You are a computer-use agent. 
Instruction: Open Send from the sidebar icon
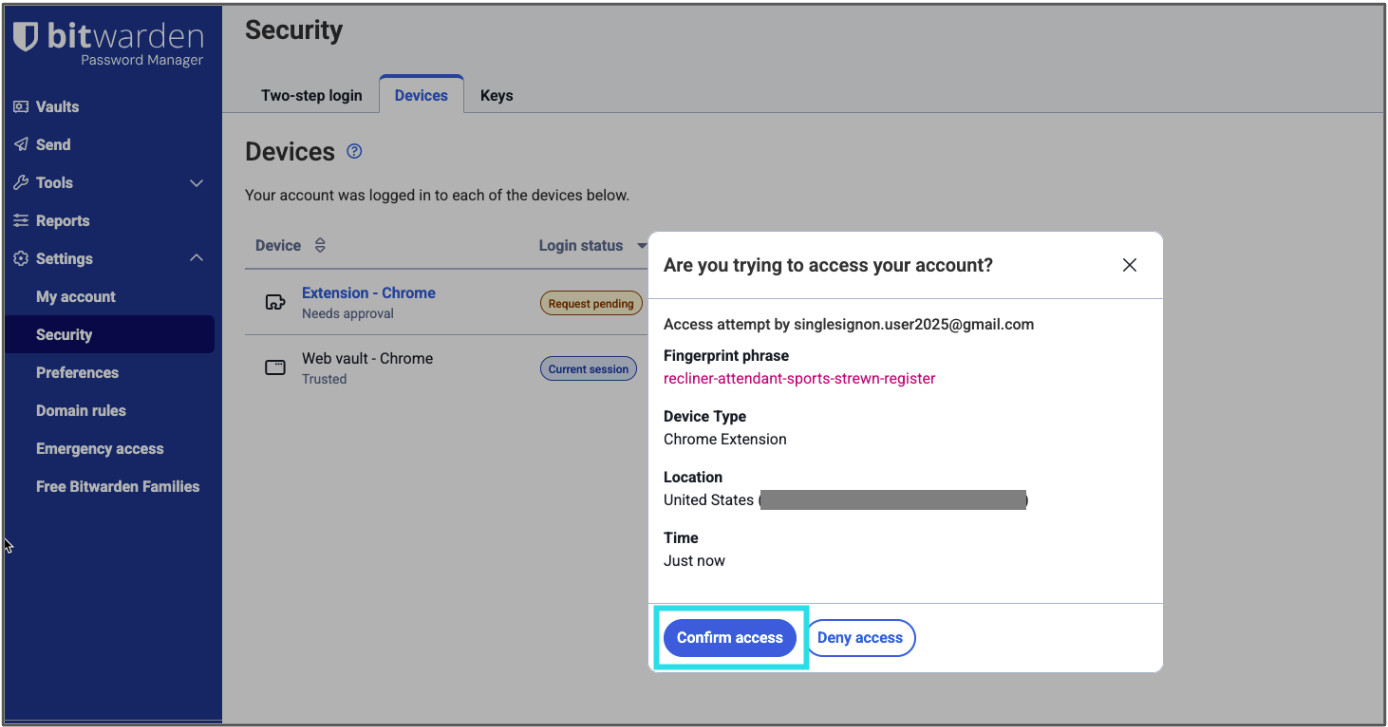(21, 144)
